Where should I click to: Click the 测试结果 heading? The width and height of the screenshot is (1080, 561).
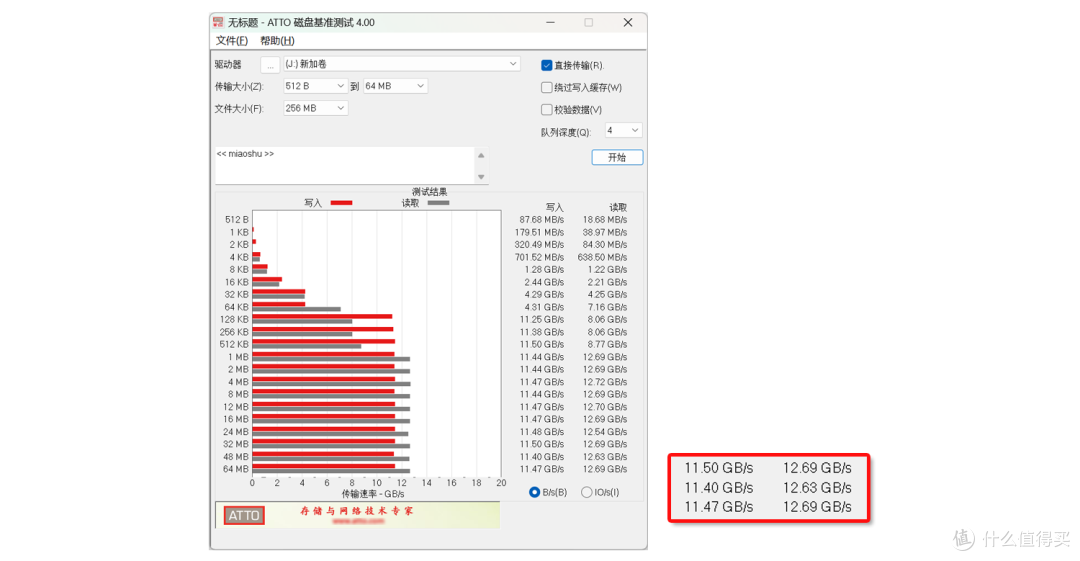pos(429,192)
